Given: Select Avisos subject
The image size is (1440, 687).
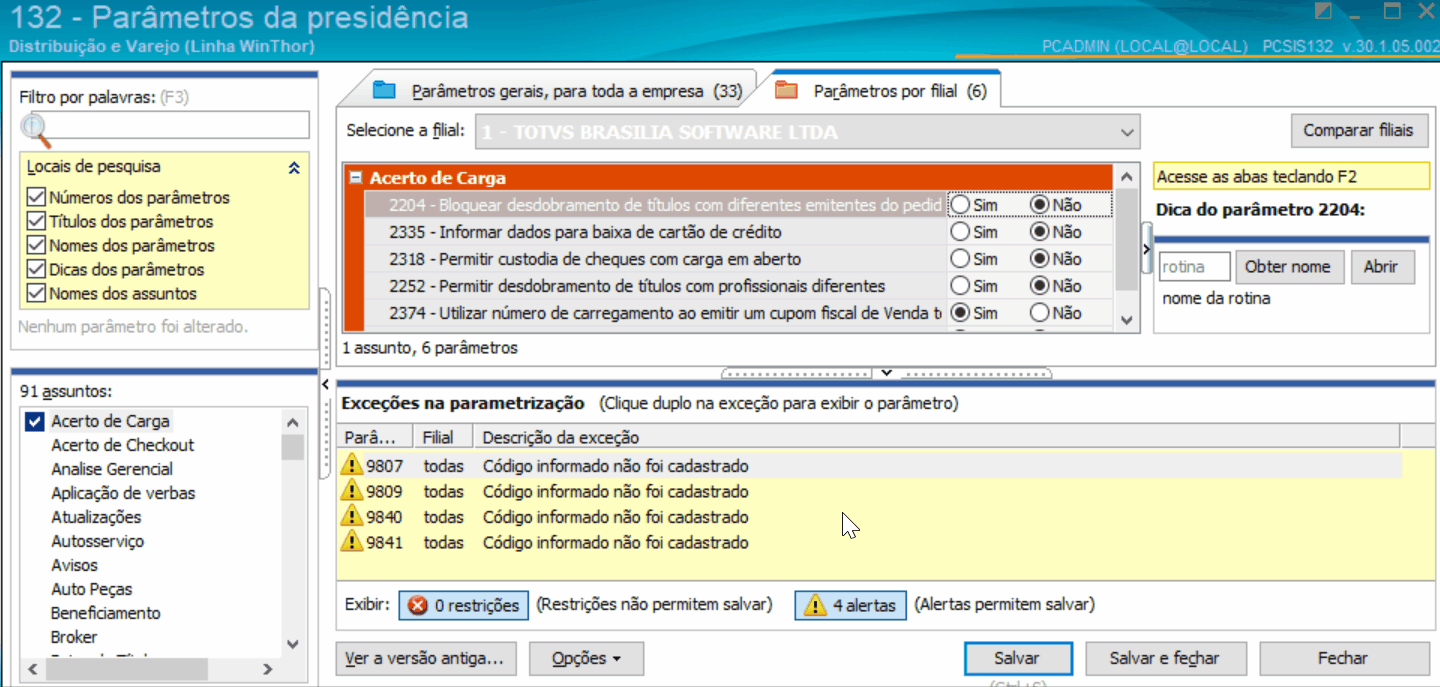Looking at the screenshot, I should pyautogui.click(x=74, y=565).
